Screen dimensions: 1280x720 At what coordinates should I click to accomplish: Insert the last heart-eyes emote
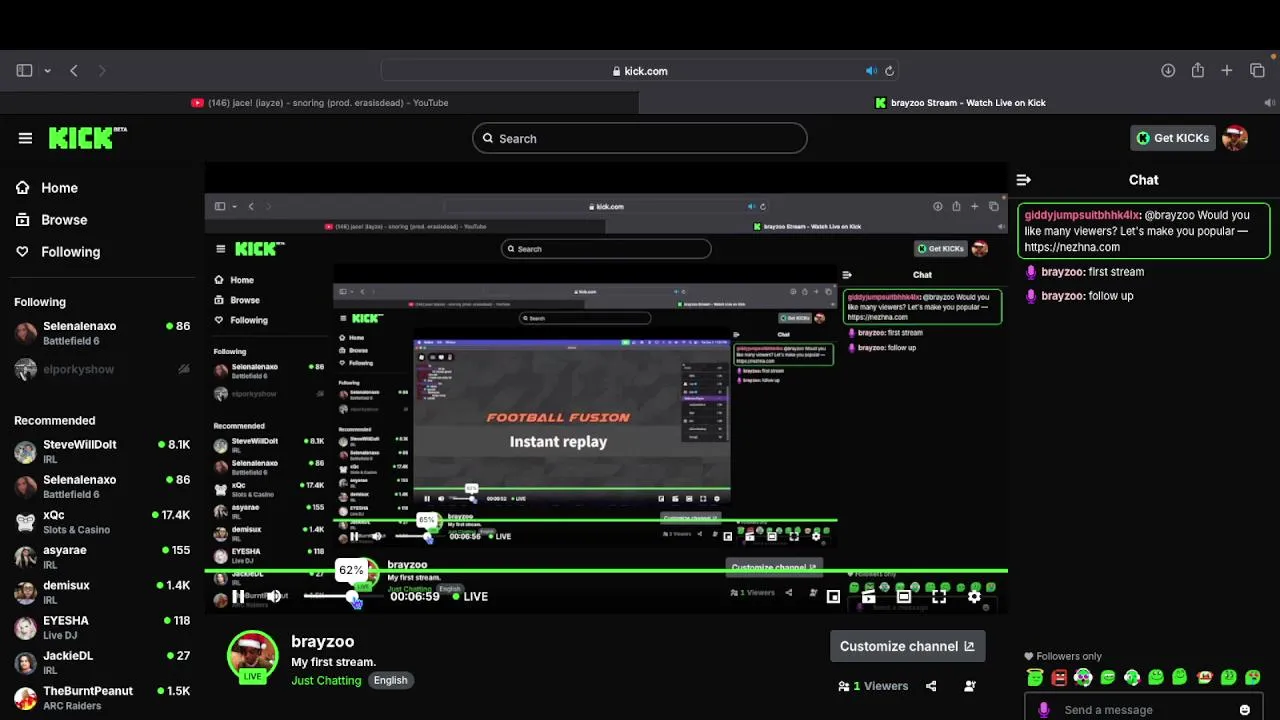pos(1253,677)
